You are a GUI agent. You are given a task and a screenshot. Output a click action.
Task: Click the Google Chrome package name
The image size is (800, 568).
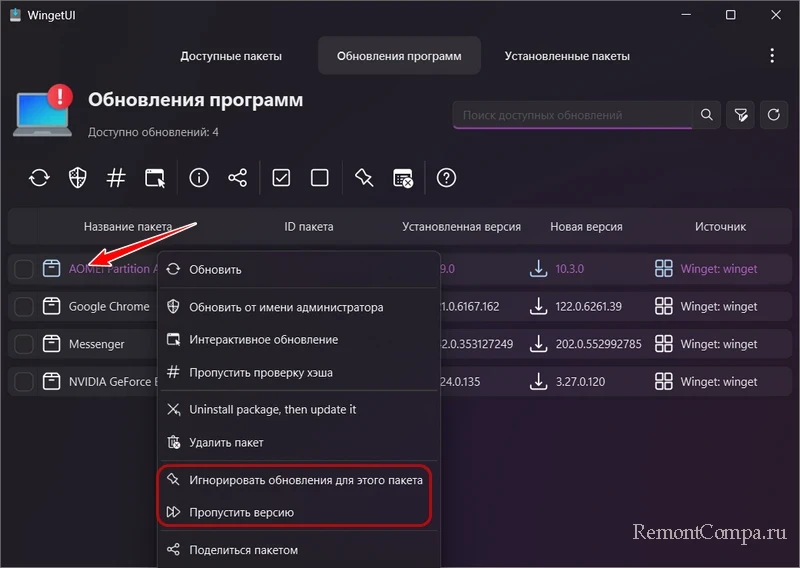pyautogui.click(x=109, y=307)
